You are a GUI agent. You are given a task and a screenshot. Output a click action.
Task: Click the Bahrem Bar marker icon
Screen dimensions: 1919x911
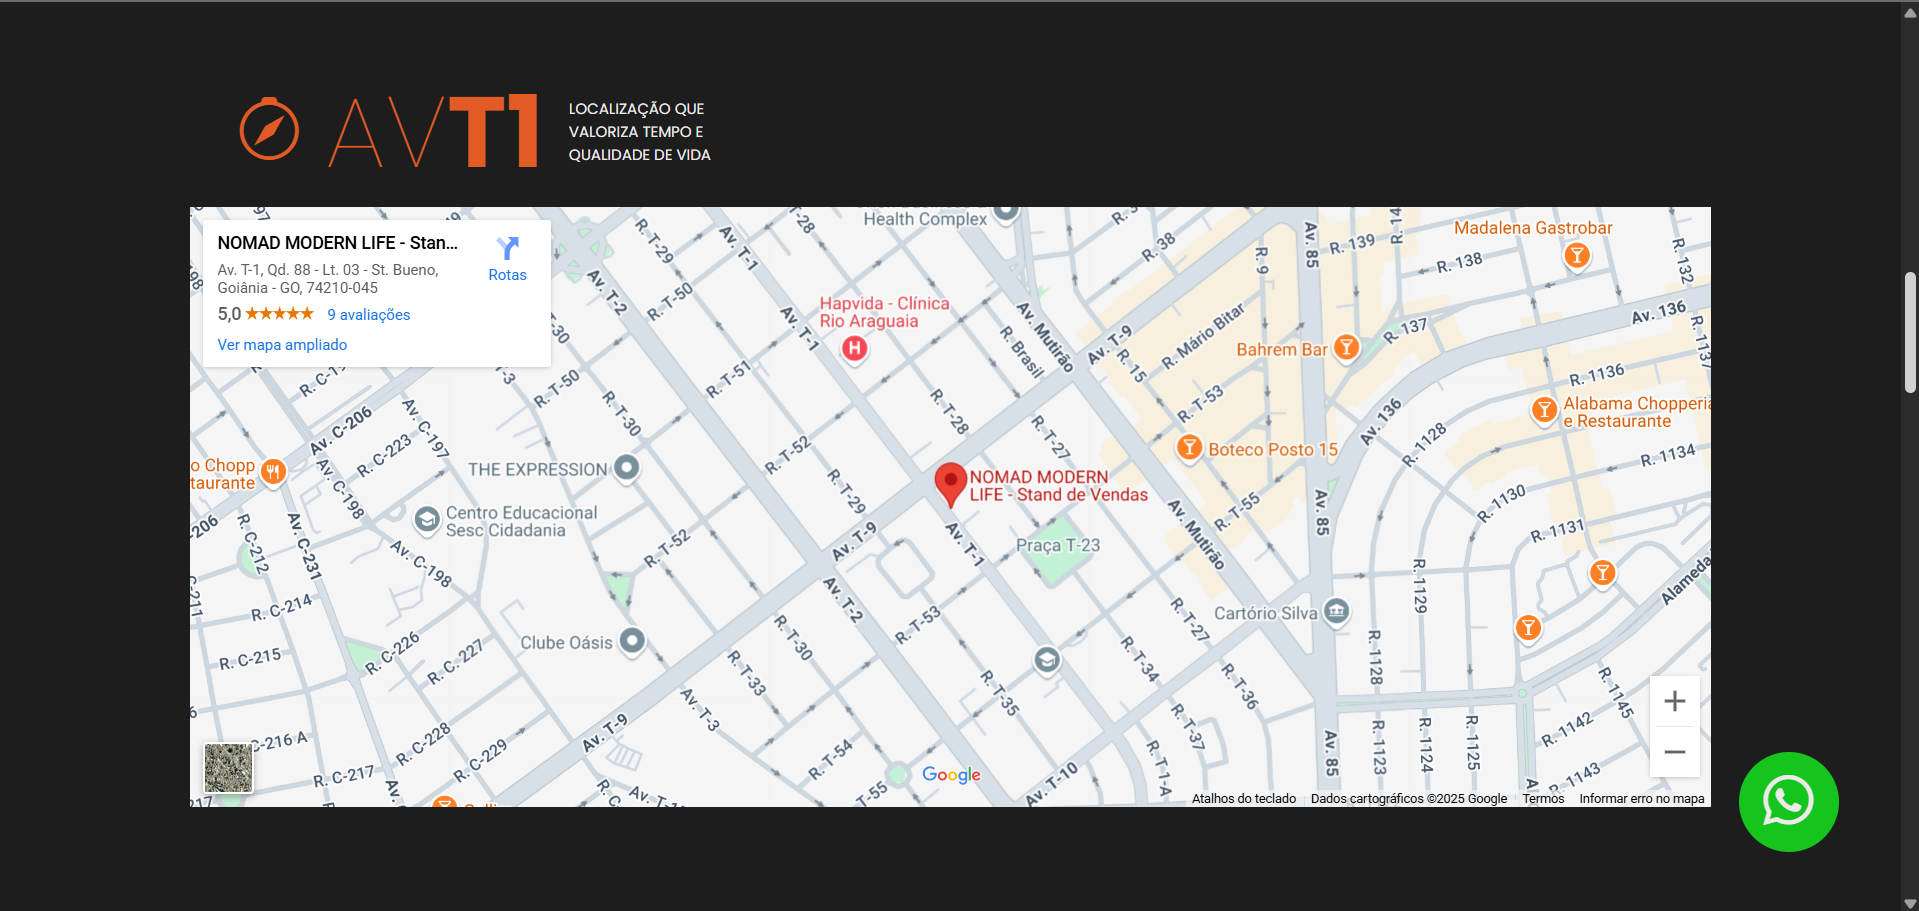(1346, 347)
